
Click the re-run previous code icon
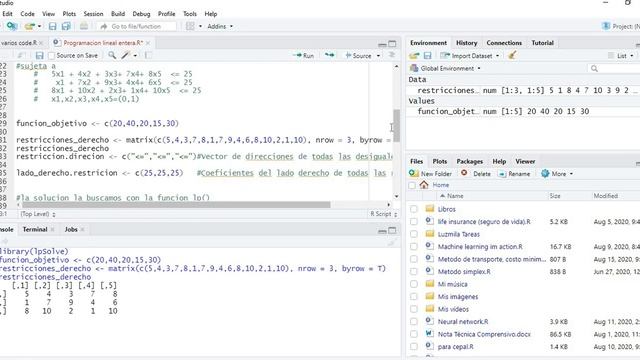tap(329, 55)
